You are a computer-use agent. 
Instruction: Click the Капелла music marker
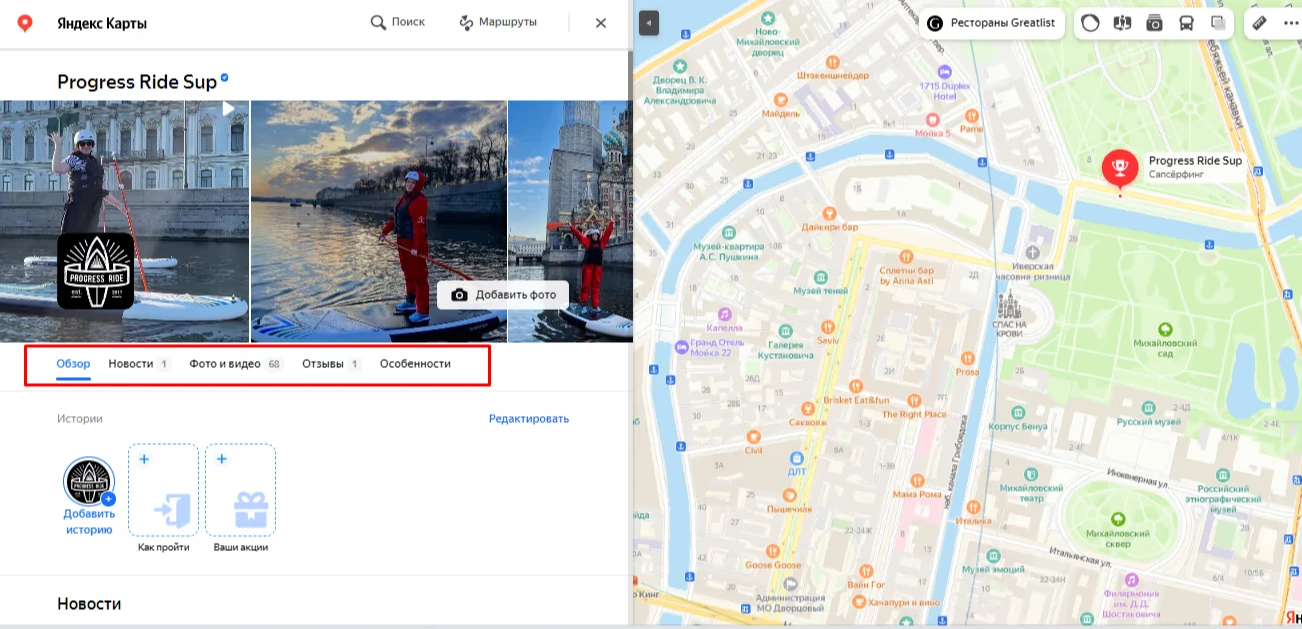click(723, 312)
